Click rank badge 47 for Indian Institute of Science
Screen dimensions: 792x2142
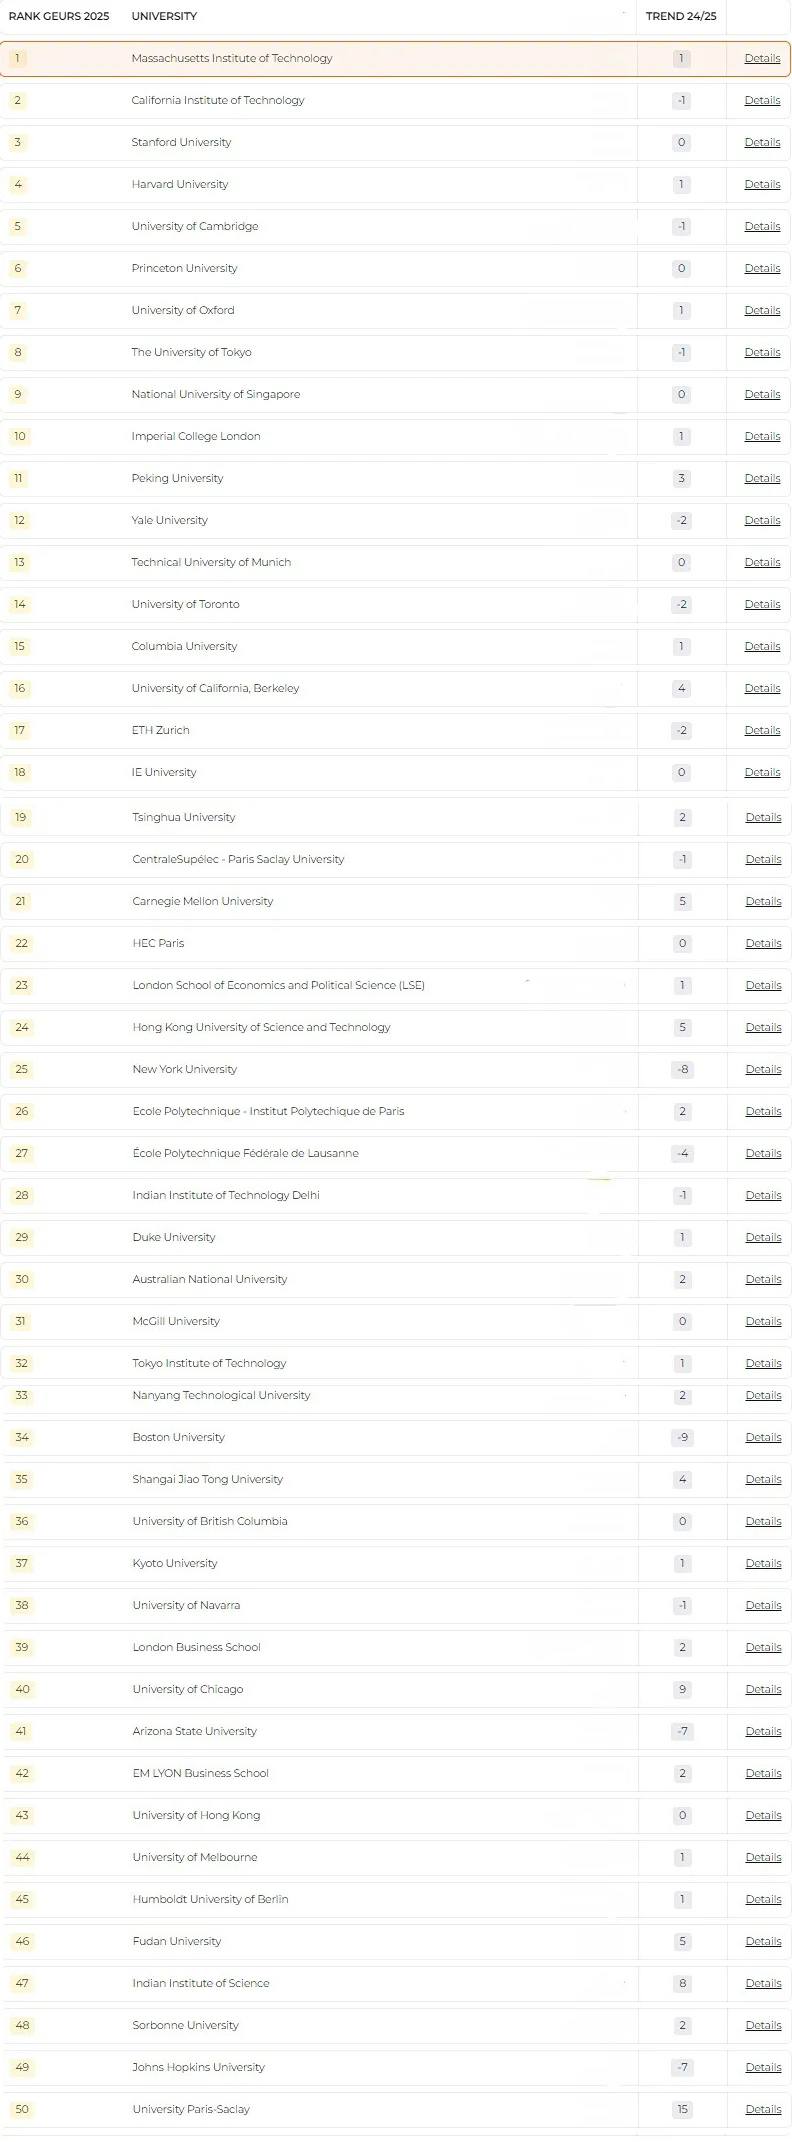coord(22,1983)
